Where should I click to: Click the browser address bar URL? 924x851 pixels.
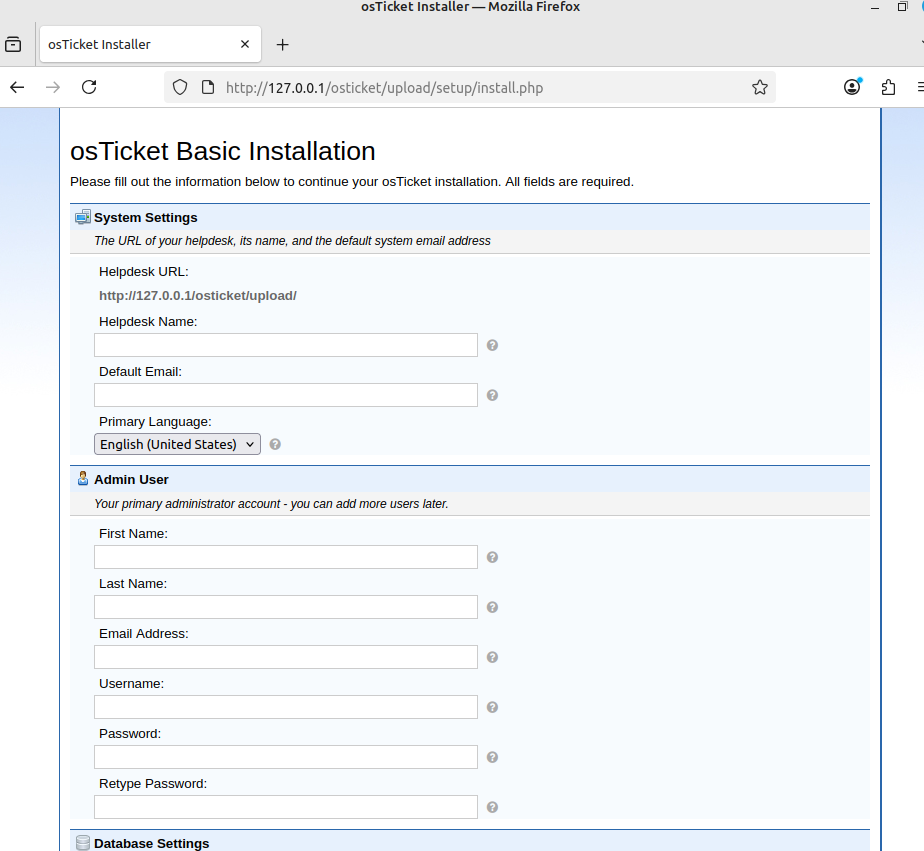click(x=384, y=88)
